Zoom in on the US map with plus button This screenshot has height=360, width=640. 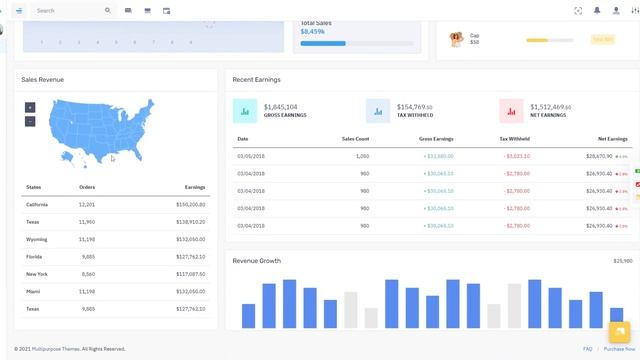click(30, 107)
